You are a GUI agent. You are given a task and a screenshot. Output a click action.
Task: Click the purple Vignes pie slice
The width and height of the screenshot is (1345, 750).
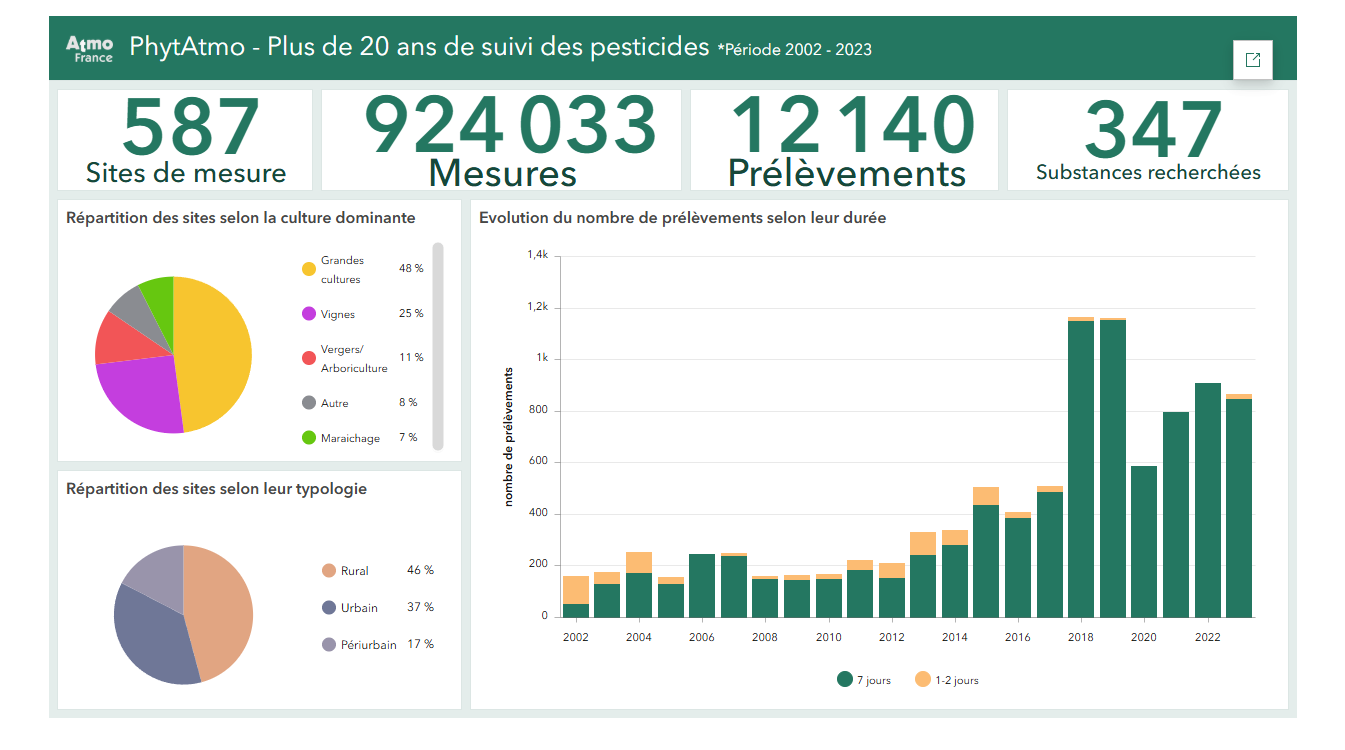pyautogui.click(x=140, y=395)
